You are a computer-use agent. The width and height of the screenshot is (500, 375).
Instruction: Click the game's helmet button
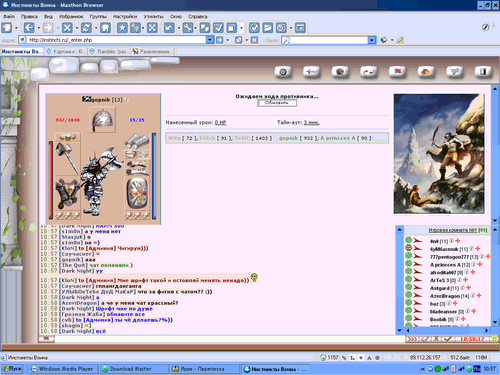pos(340,72)
